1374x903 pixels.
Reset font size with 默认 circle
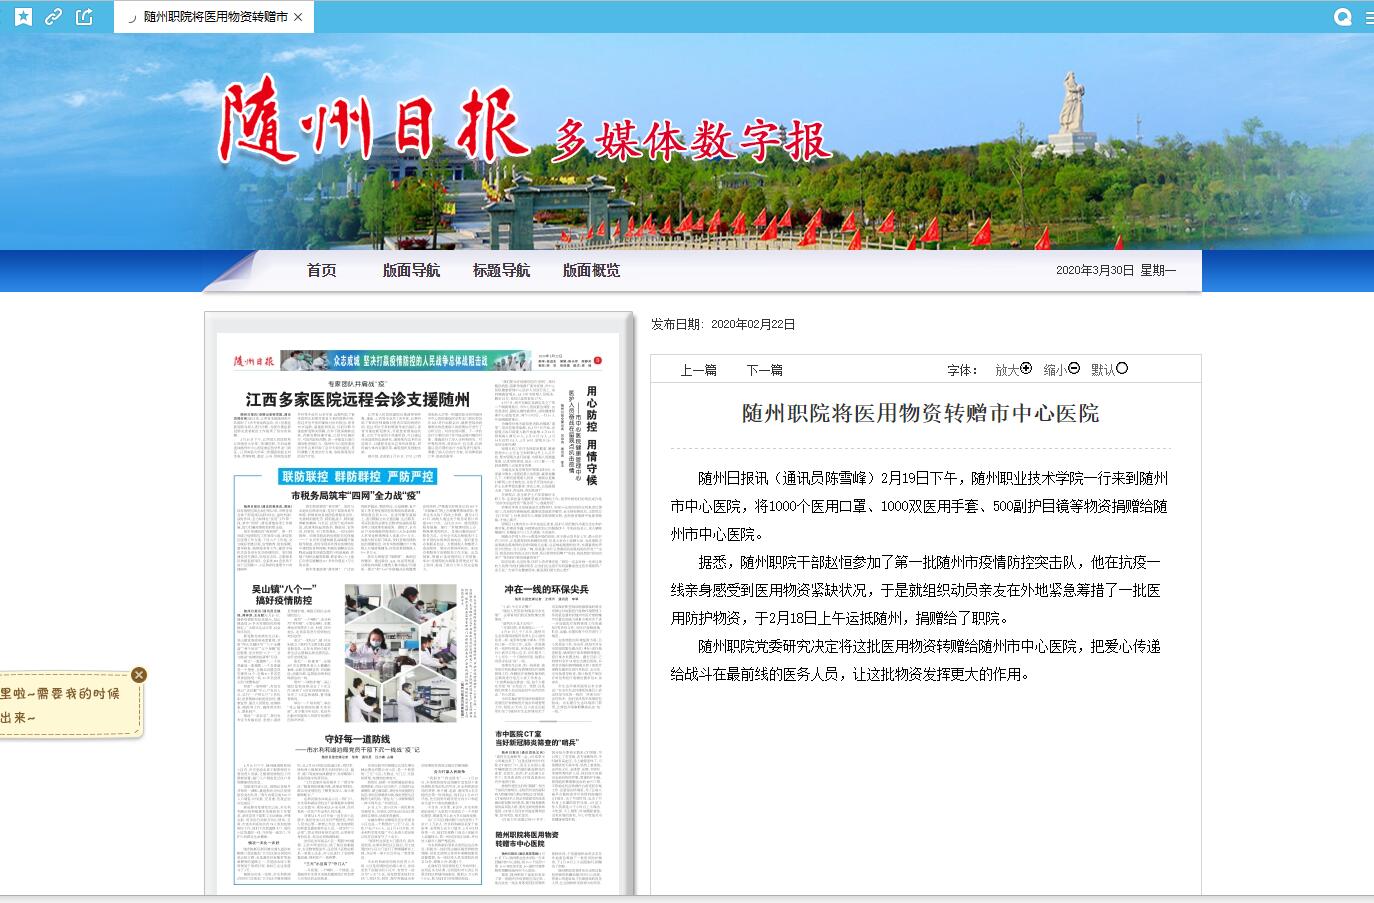(x=1122, y=369)
